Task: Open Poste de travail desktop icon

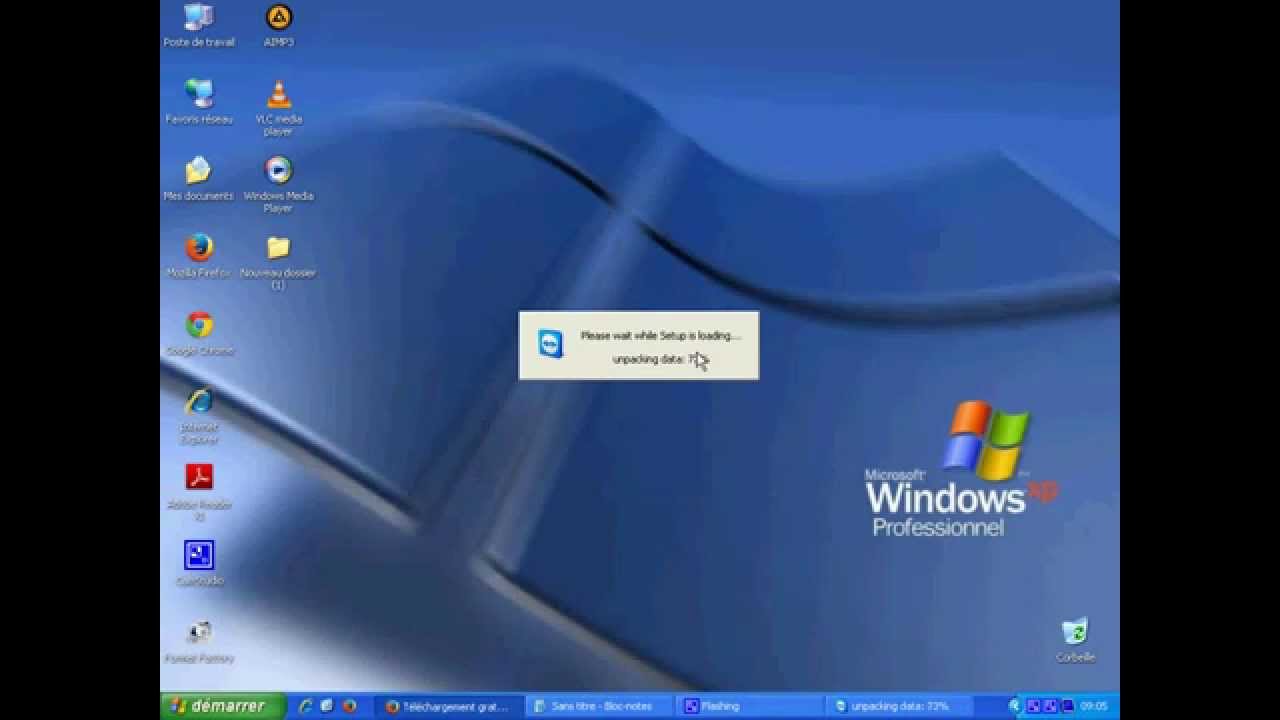Action: click(199, 26)
